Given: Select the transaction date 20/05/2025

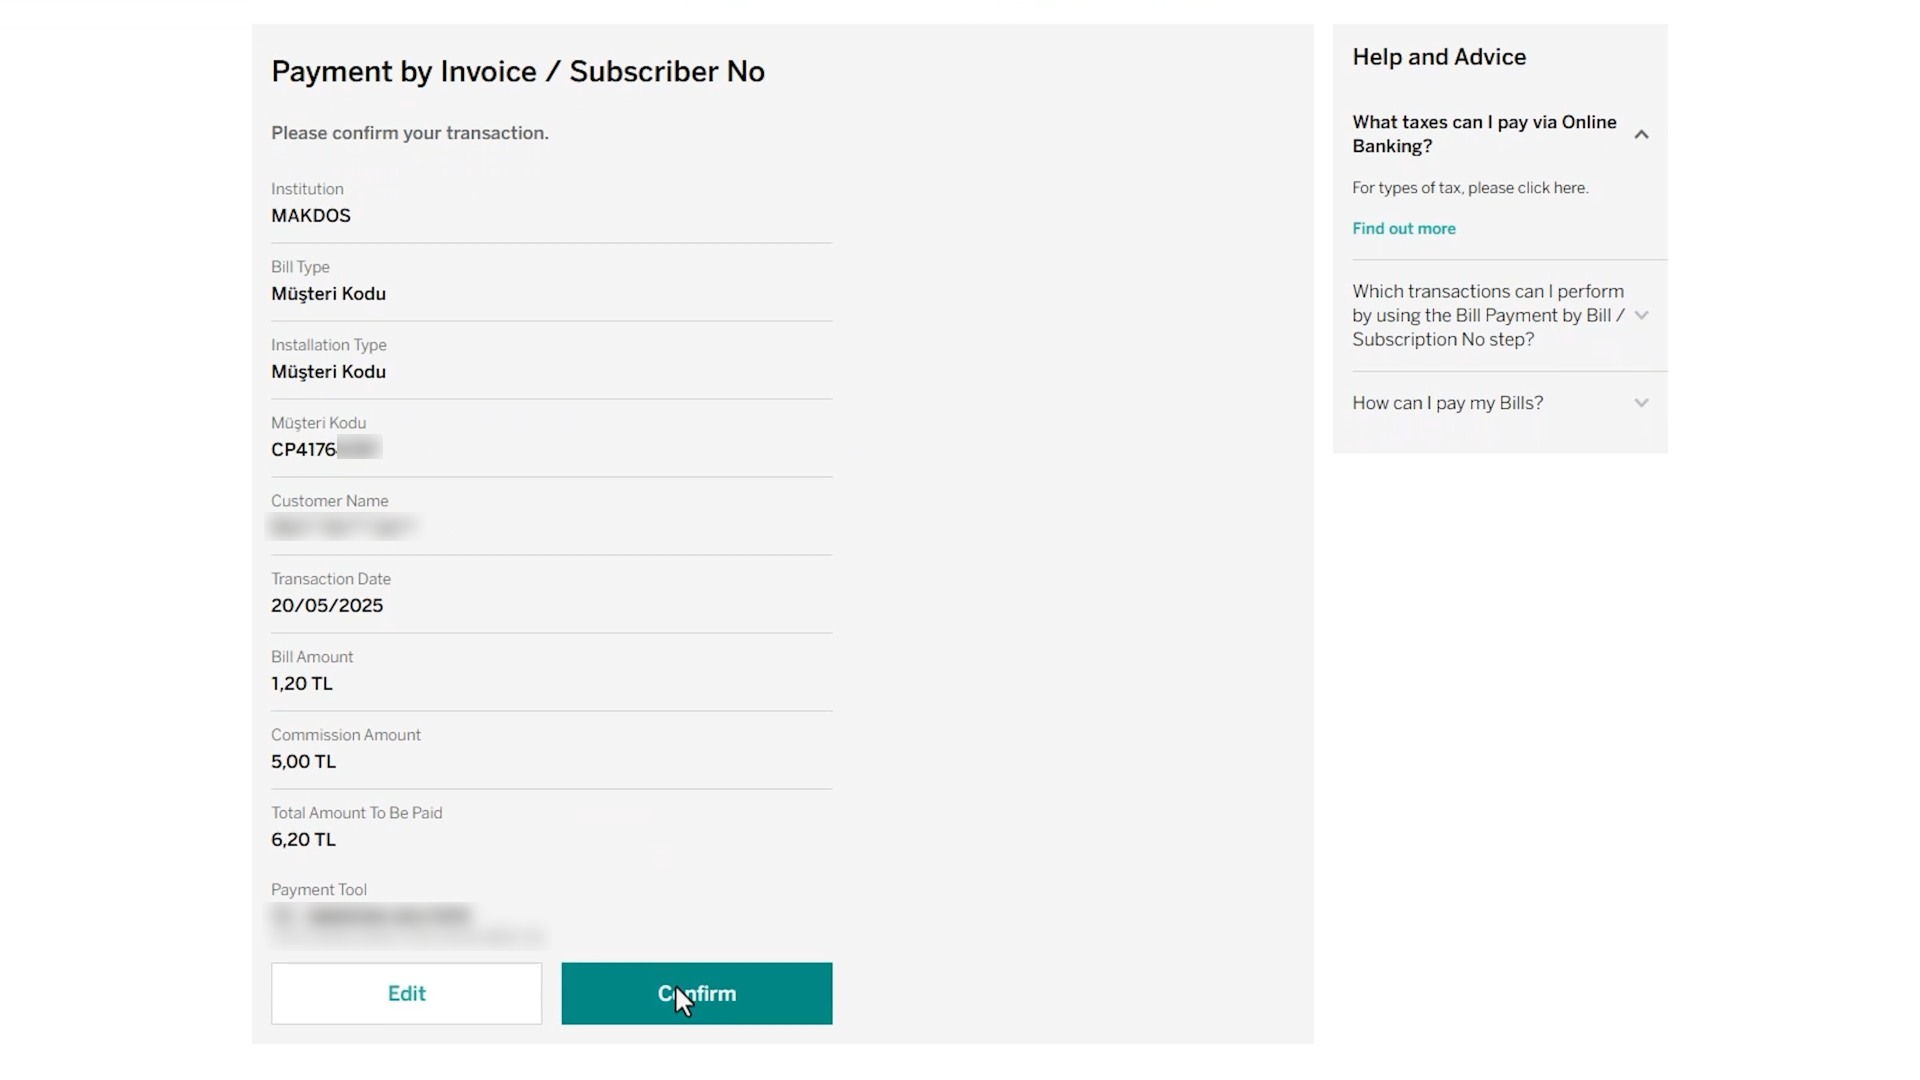Looking at the screenshot, I should point(327,605).
